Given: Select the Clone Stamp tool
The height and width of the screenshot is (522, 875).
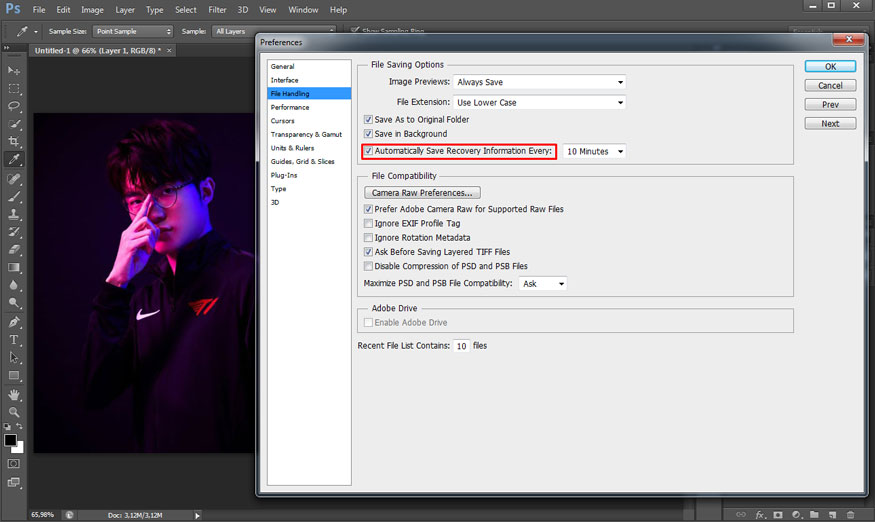Looking at the screenshot, I should pyautogui.click(x=14, y=214).
